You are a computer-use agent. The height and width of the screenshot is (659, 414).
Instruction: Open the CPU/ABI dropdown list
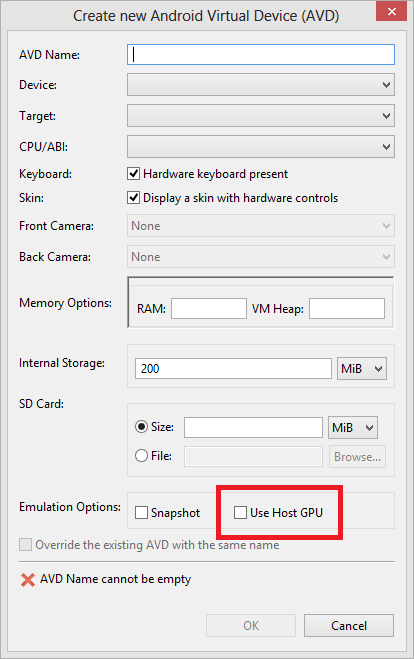[x=261, y=147]
